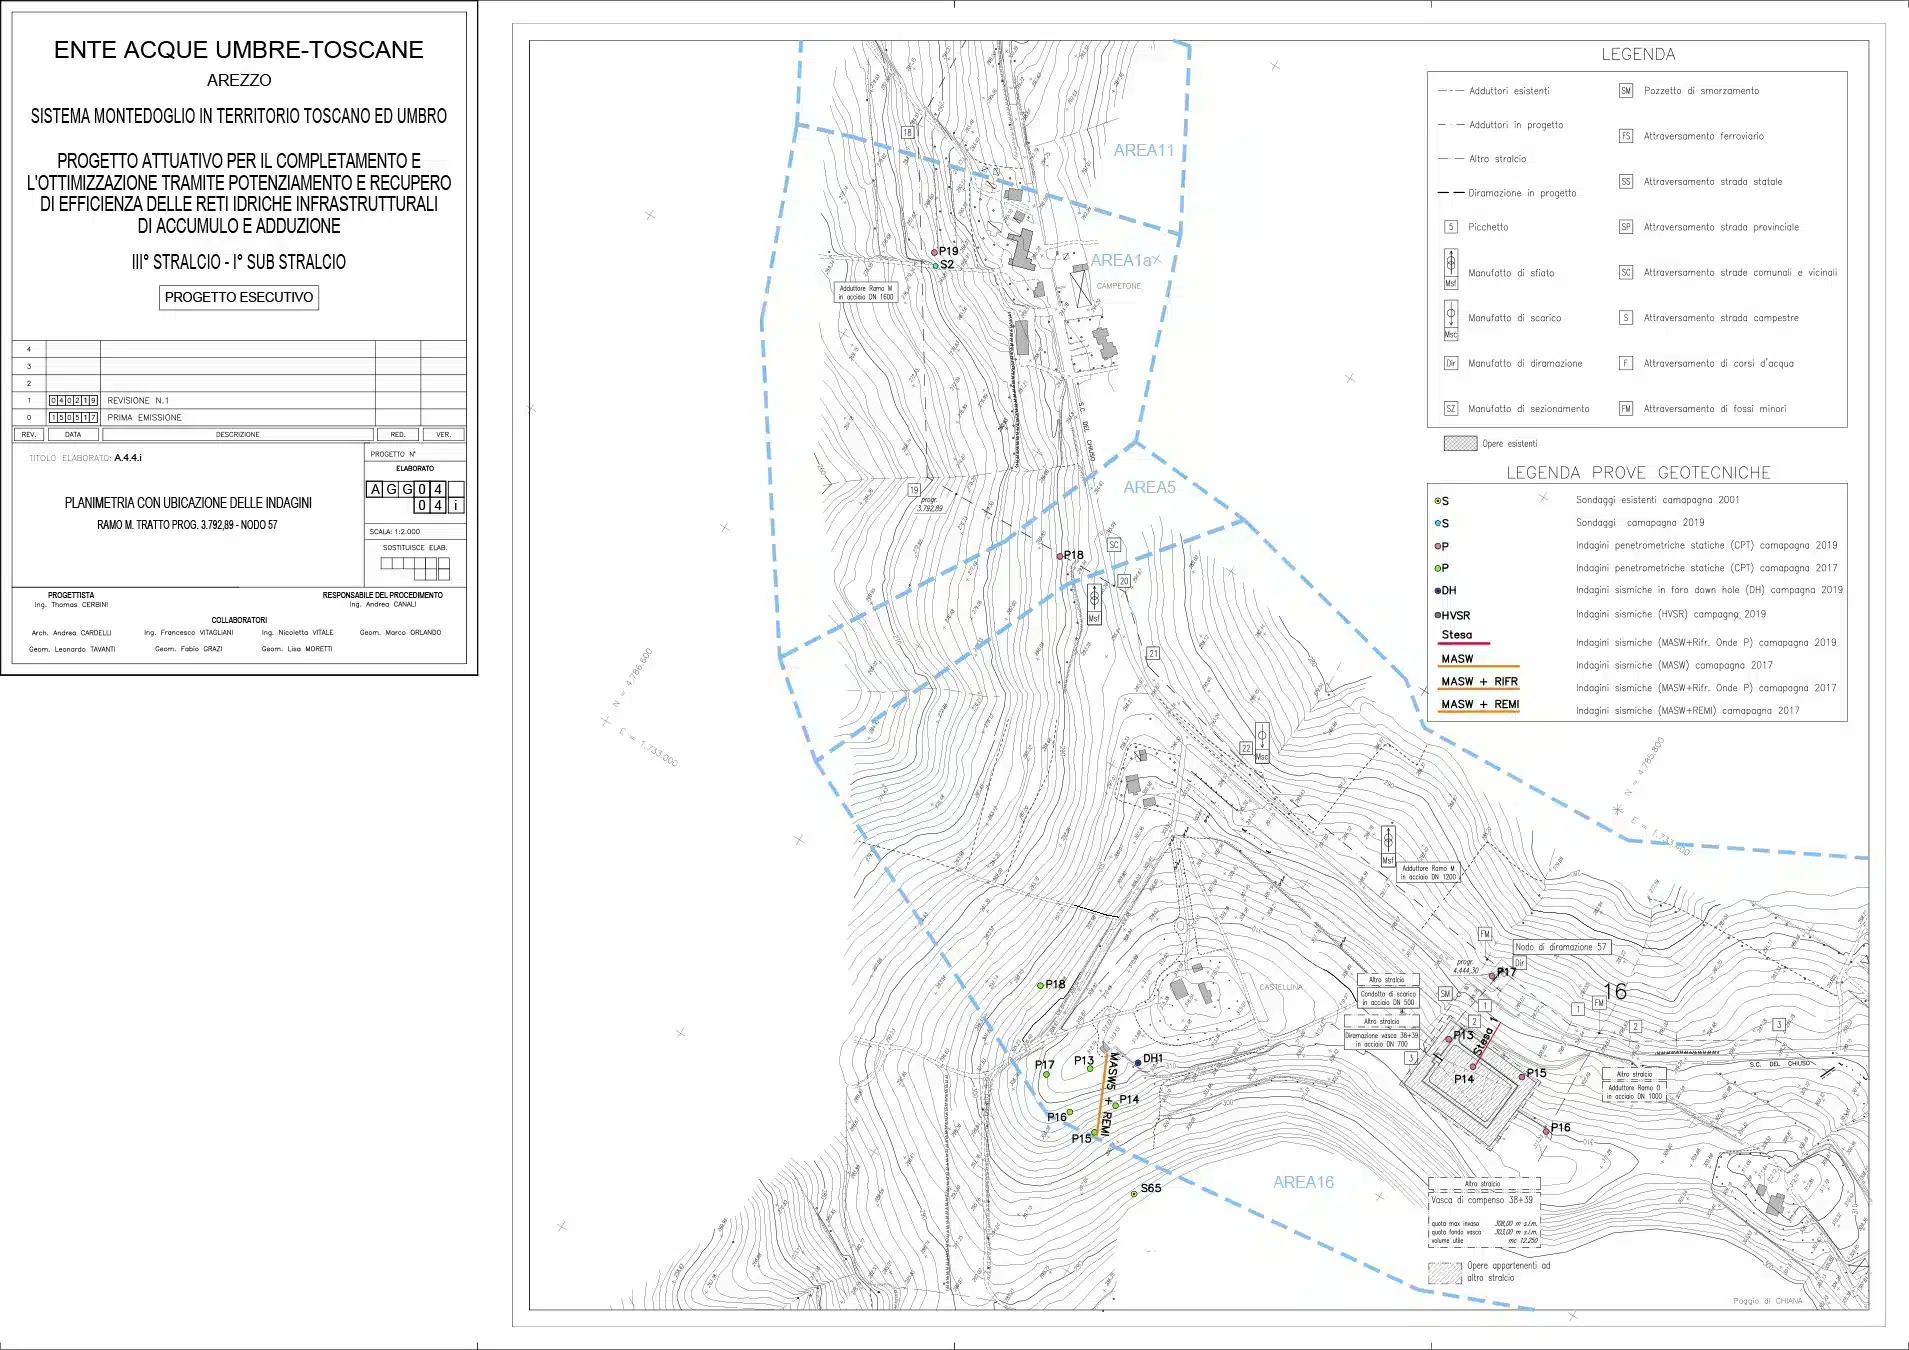Click the Ing. Andrea CANALI name
The image size is (1909, 1350).
click(383, 604)
